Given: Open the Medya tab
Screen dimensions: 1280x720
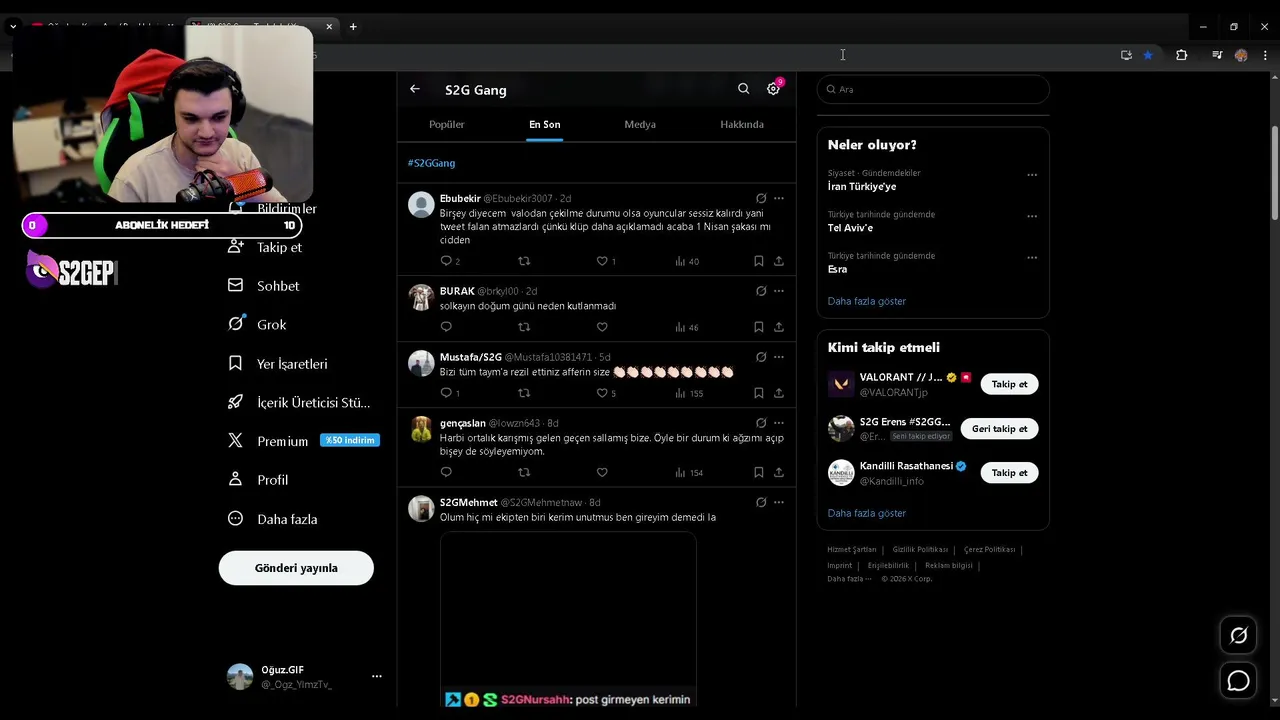Looking at the screenshot, I should coord(640,124).
